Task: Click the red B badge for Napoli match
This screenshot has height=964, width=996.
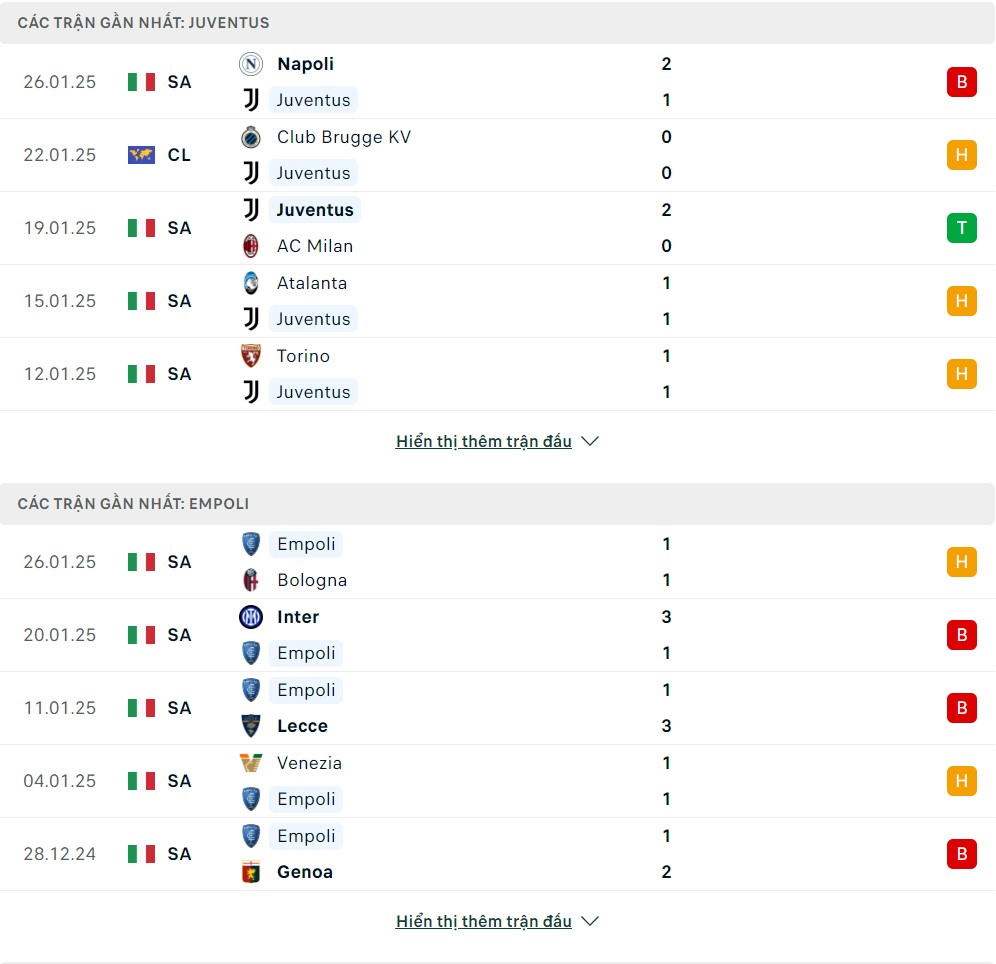Action: [962, 82]
